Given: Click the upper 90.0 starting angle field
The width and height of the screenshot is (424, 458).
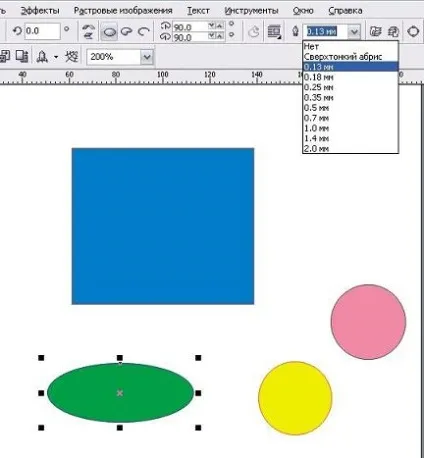Looking at the screenshot, I should pos(189,27).
